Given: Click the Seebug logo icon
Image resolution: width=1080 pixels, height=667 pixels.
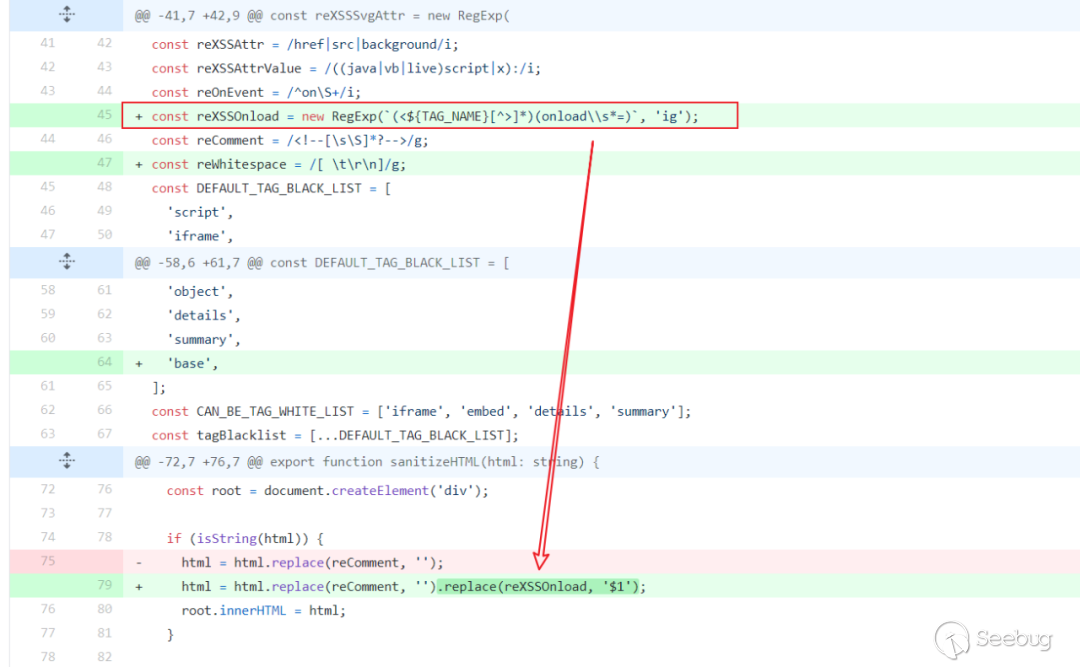Looking at the screenshot, I should (x=953, y=639).
